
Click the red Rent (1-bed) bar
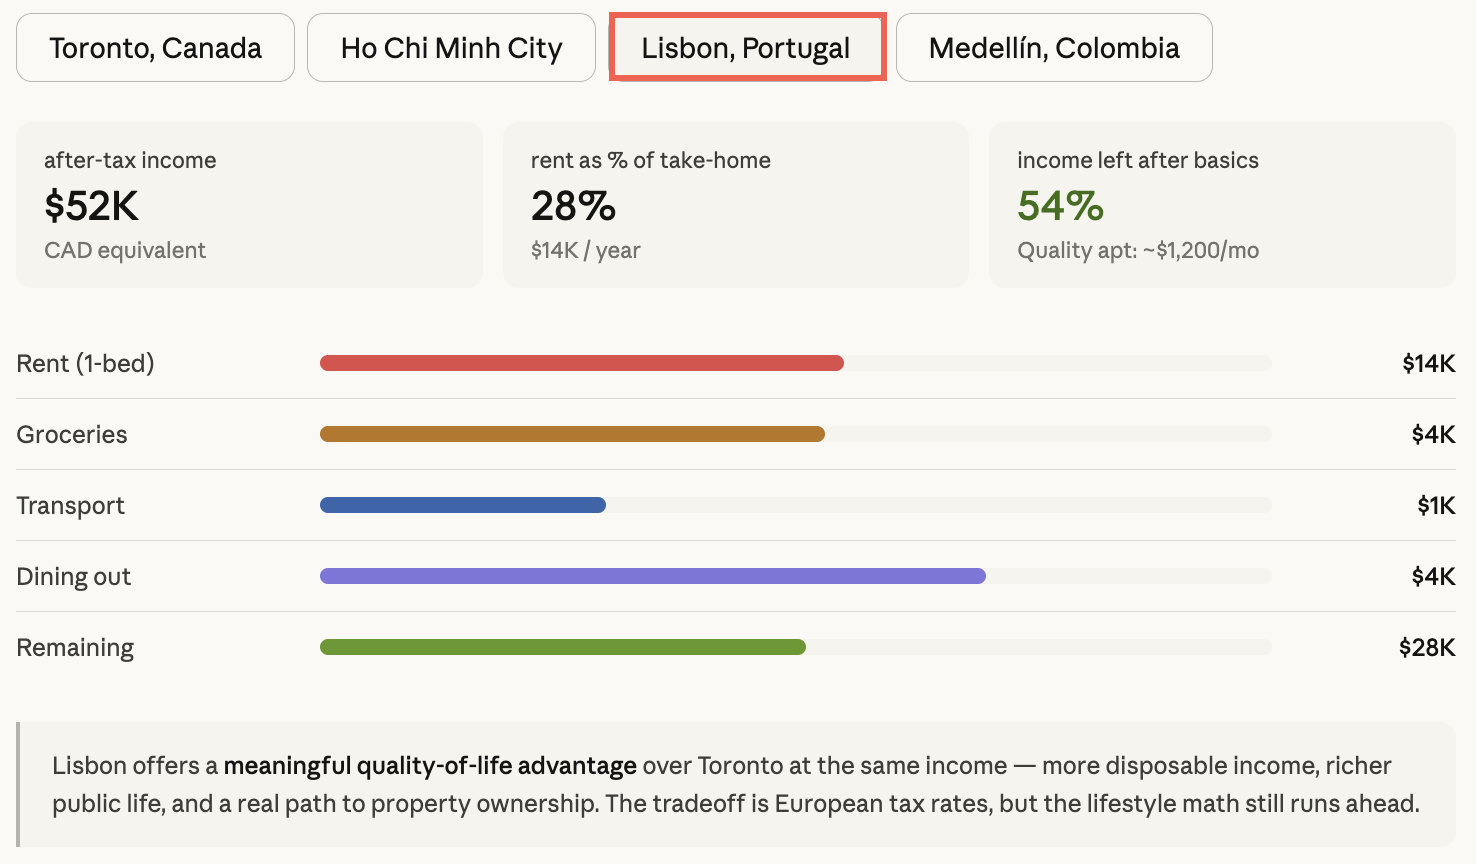coord(581,363)
